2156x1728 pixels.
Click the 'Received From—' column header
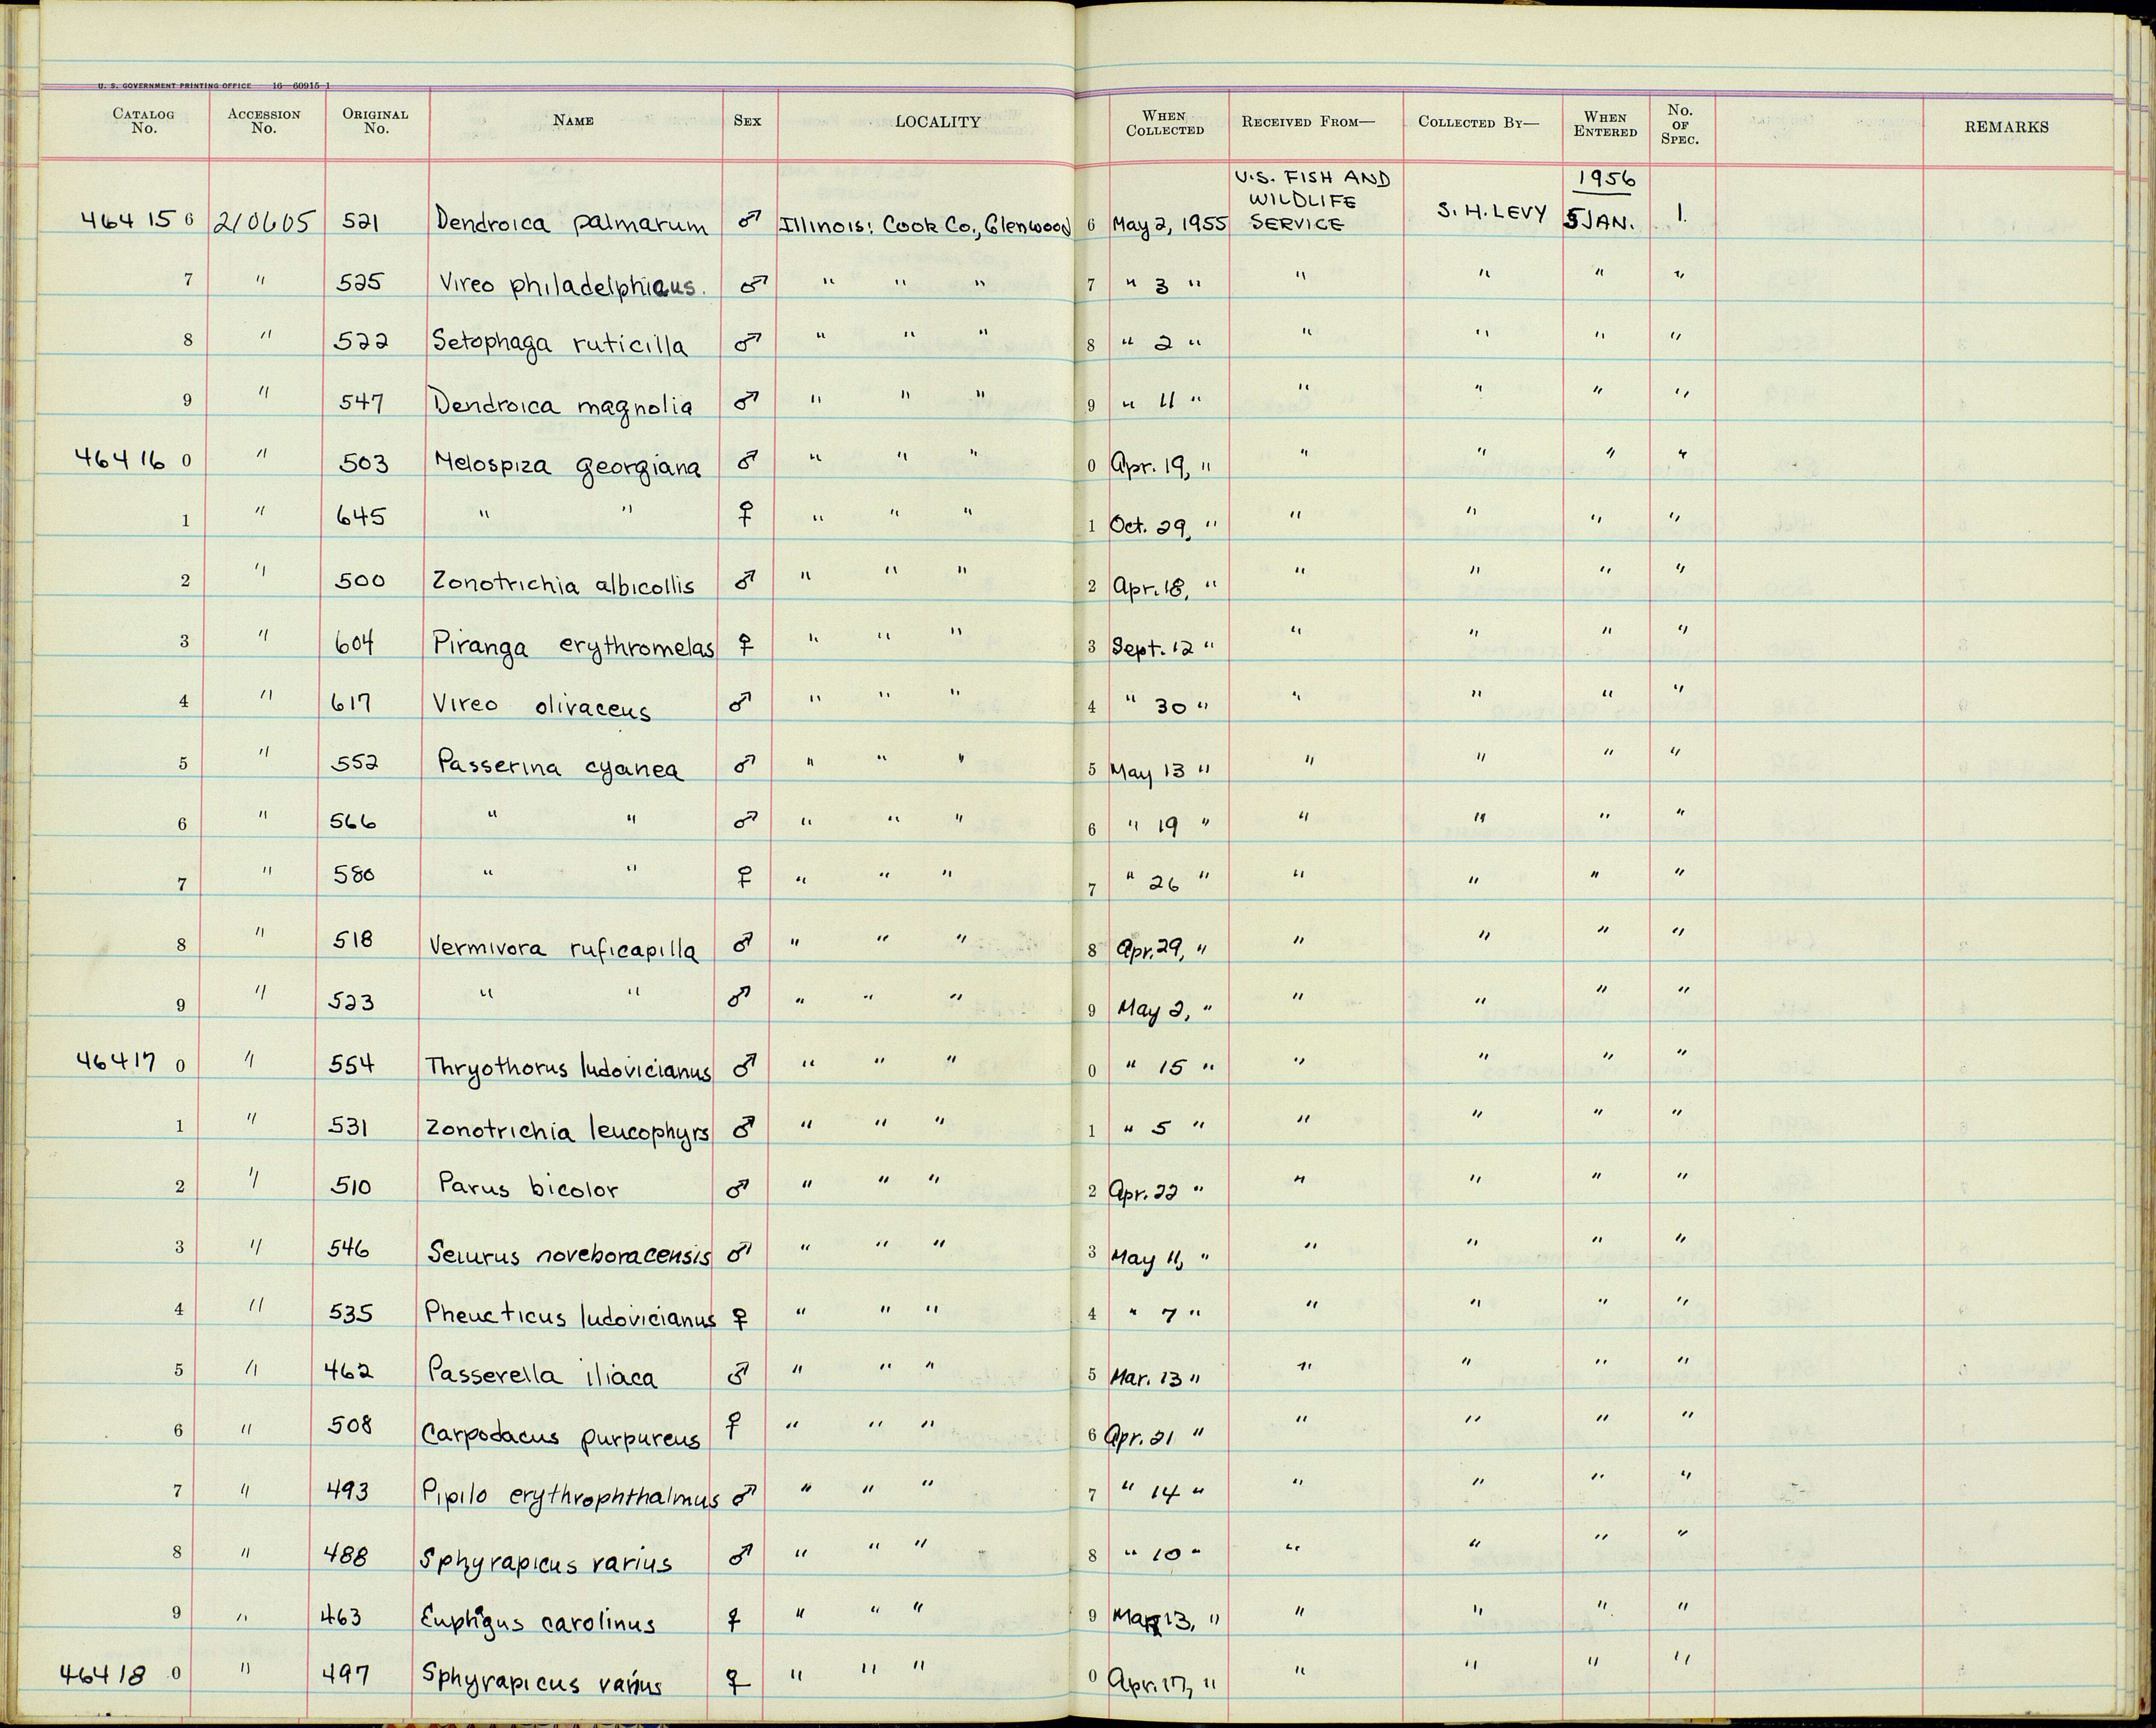1308,122
